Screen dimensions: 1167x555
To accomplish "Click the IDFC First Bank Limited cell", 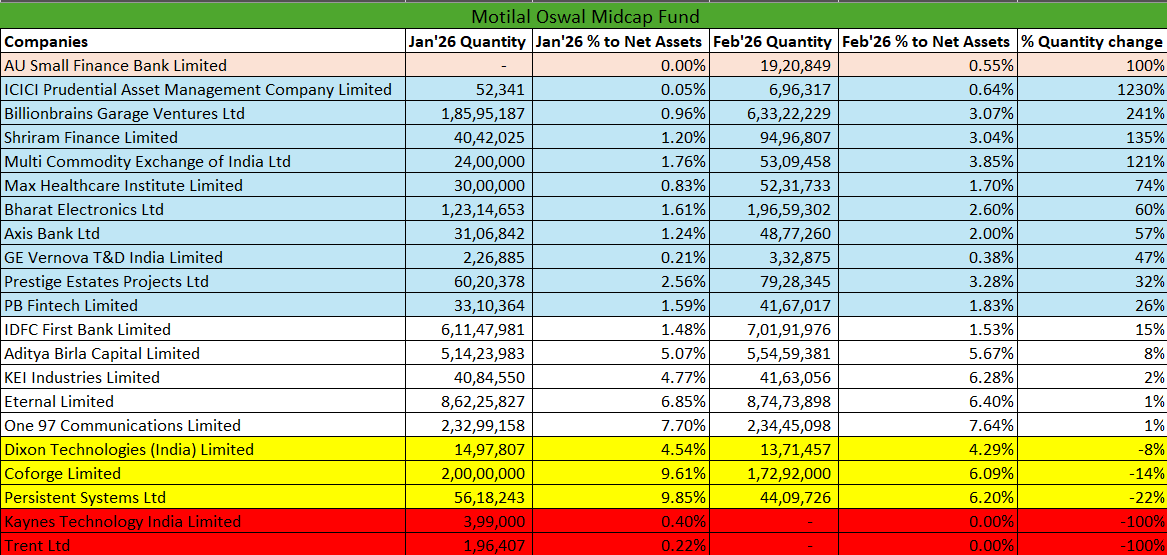I will pos(202,329).
